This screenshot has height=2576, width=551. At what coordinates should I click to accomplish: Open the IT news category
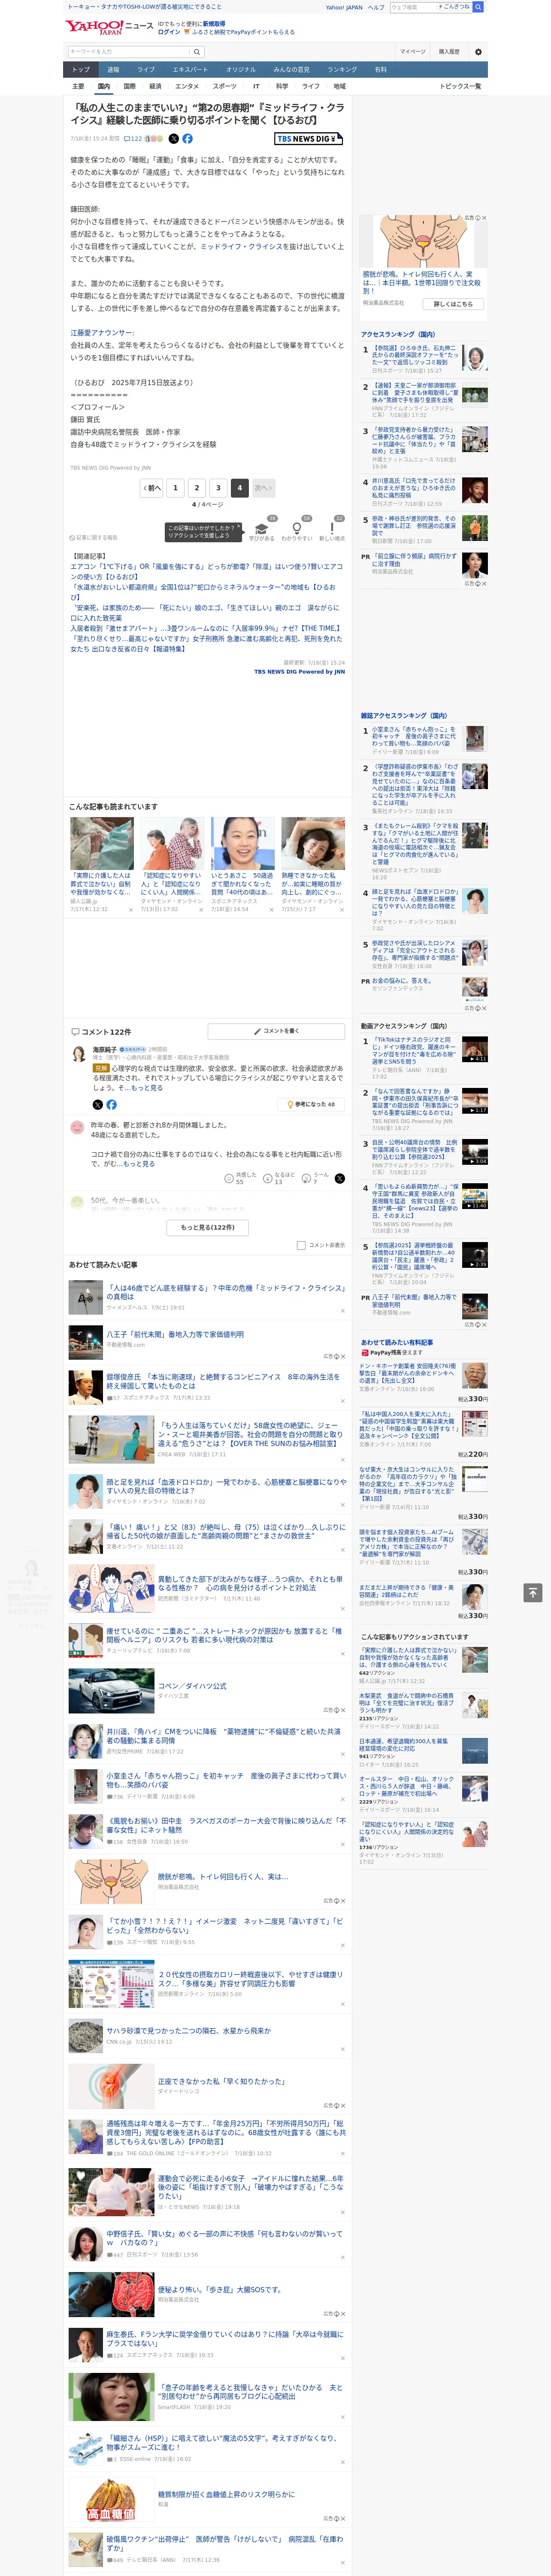click(256, 86)
